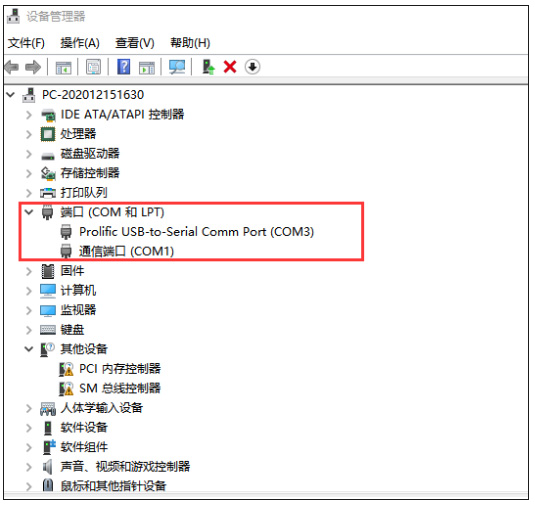Click the Back arrow toolbar icon

pos(12,67)
